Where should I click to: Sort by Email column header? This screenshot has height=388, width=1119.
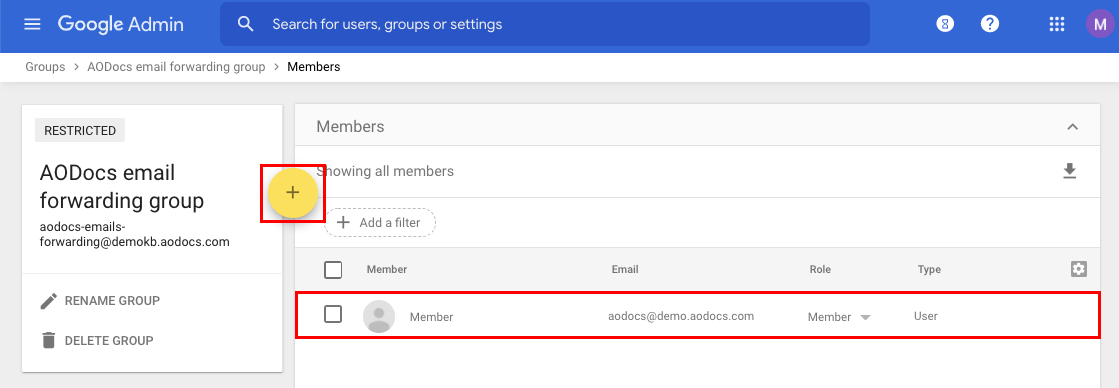click(625, 270)
